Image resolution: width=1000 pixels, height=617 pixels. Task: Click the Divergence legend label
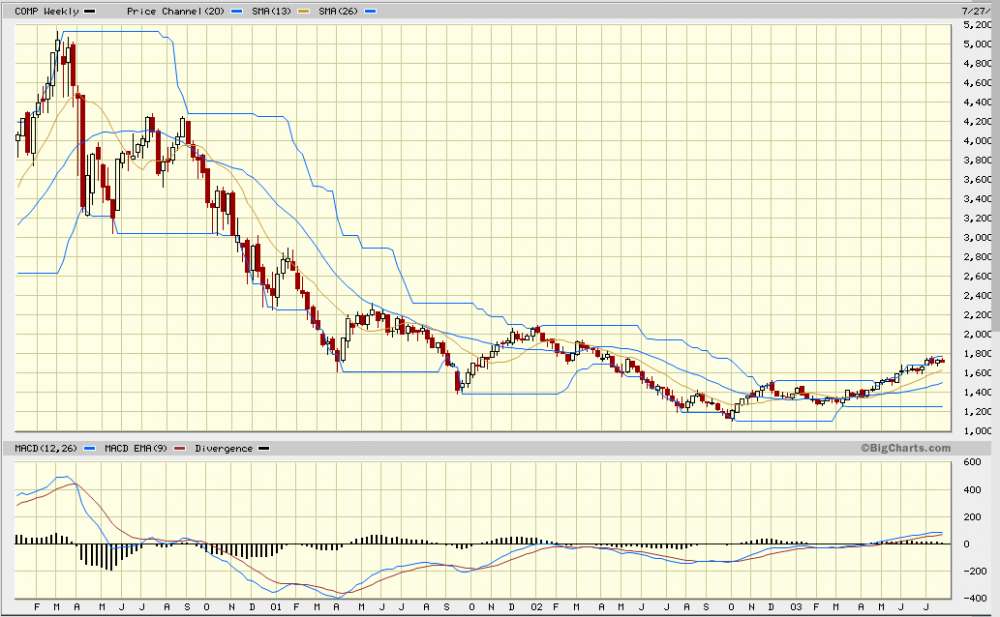[221, 449]
